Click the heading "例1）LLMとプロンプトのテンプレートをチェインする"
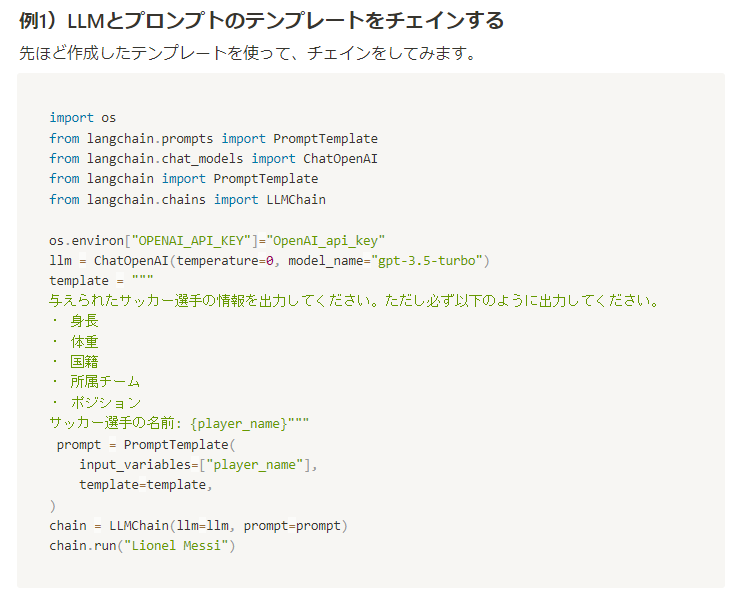Image resolution: width=739 pixels, height=593 pixels. pos(261,20)
